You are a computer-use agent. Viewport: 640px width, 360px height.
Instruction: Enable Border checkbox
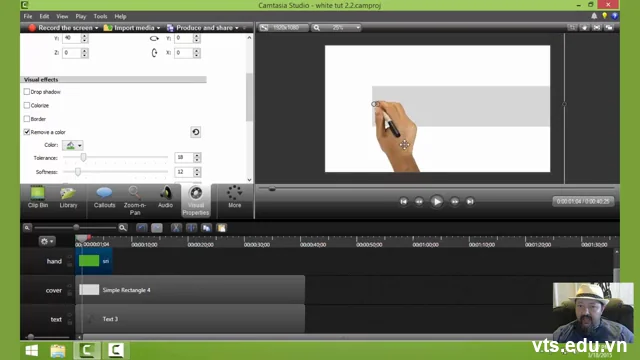pos(27,119)
